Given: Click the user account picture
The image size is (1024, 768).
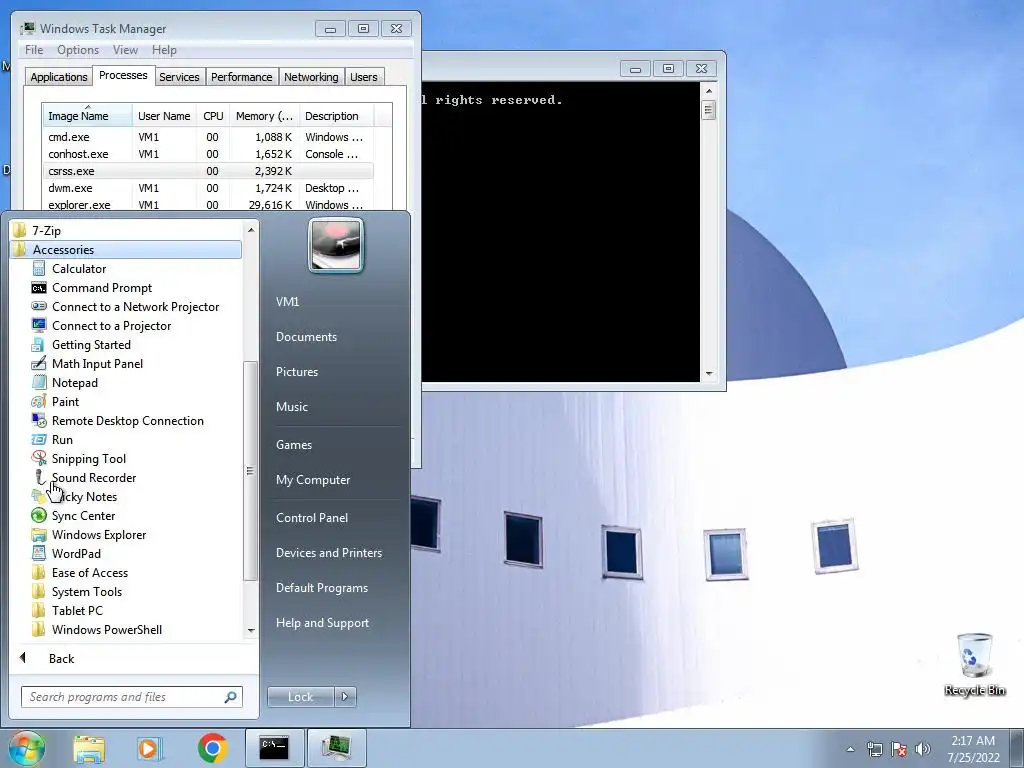Looking at the screenshot, I should point(336,245).
